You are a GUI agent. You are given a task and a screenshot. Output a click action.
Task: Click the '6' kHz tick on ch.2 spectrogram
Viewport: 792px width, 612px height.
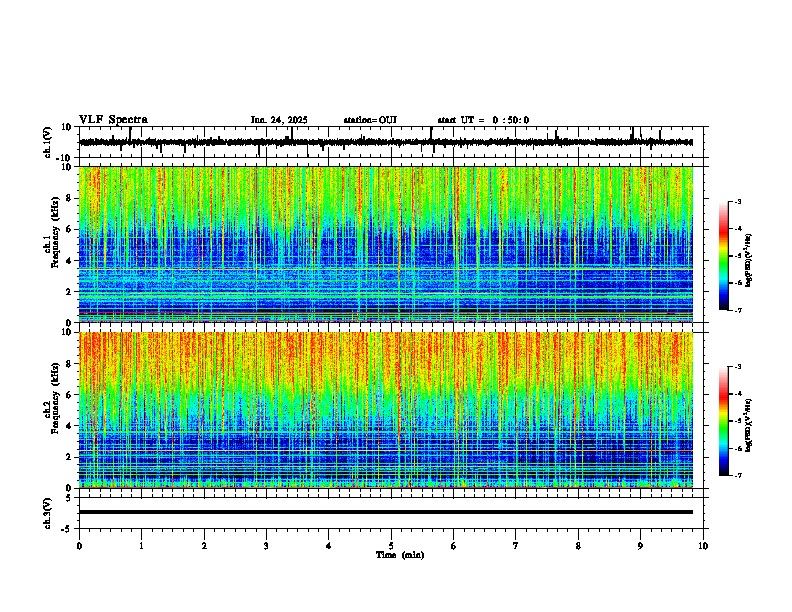(69, 395)
